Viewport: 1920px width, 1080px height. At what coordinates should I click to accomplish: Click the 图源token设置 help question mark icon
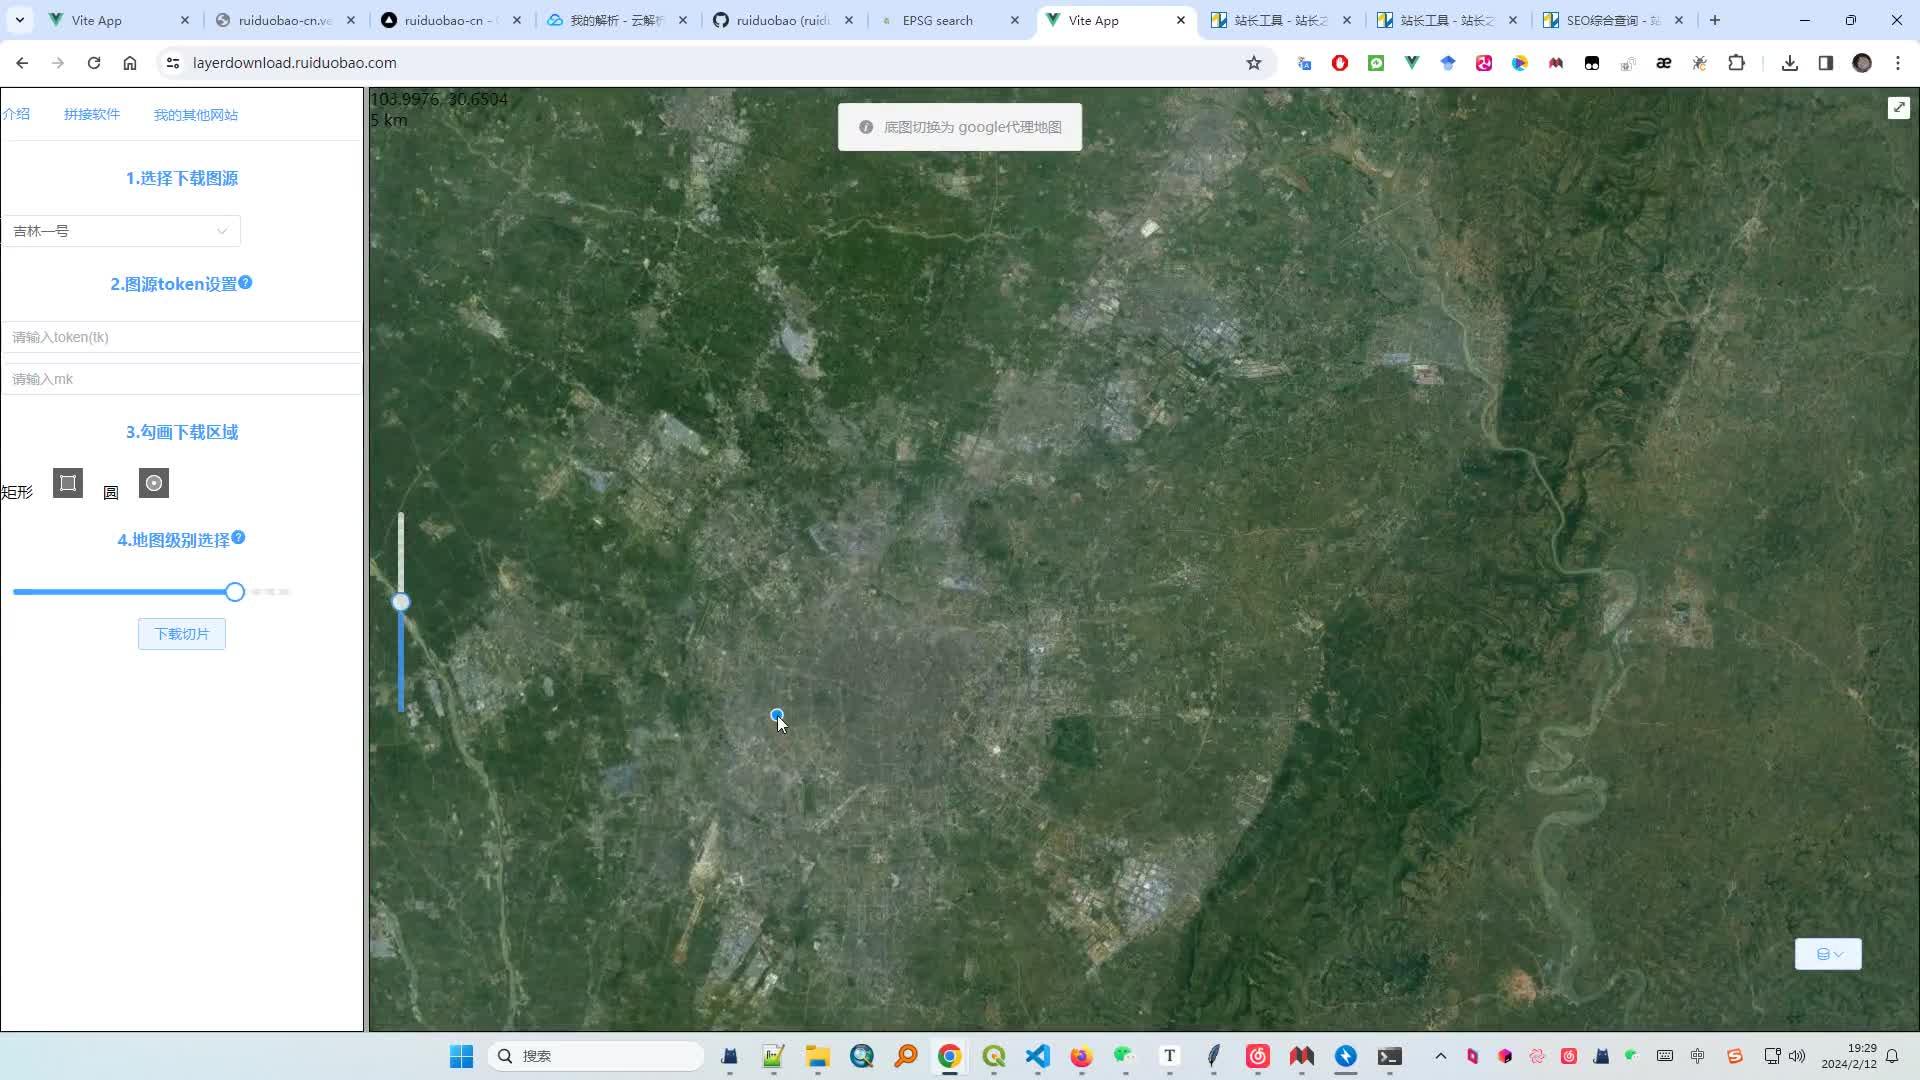coord(246,281)
